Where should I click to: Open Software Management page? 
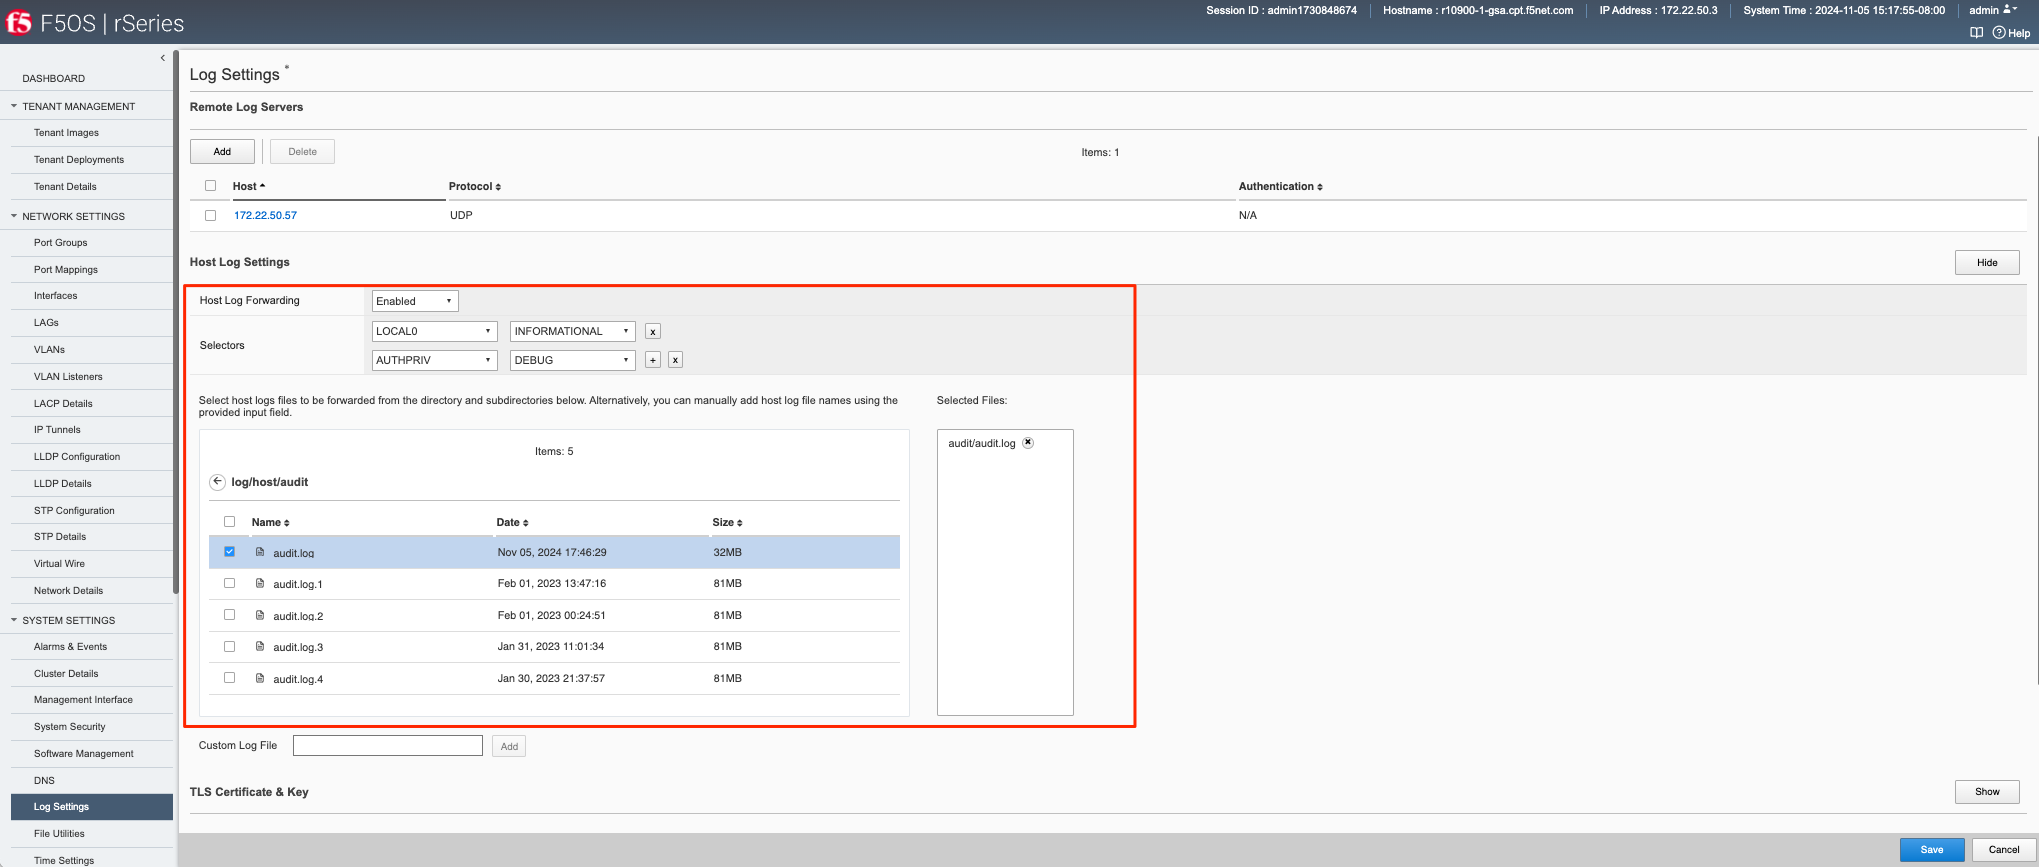click(84, 754)
